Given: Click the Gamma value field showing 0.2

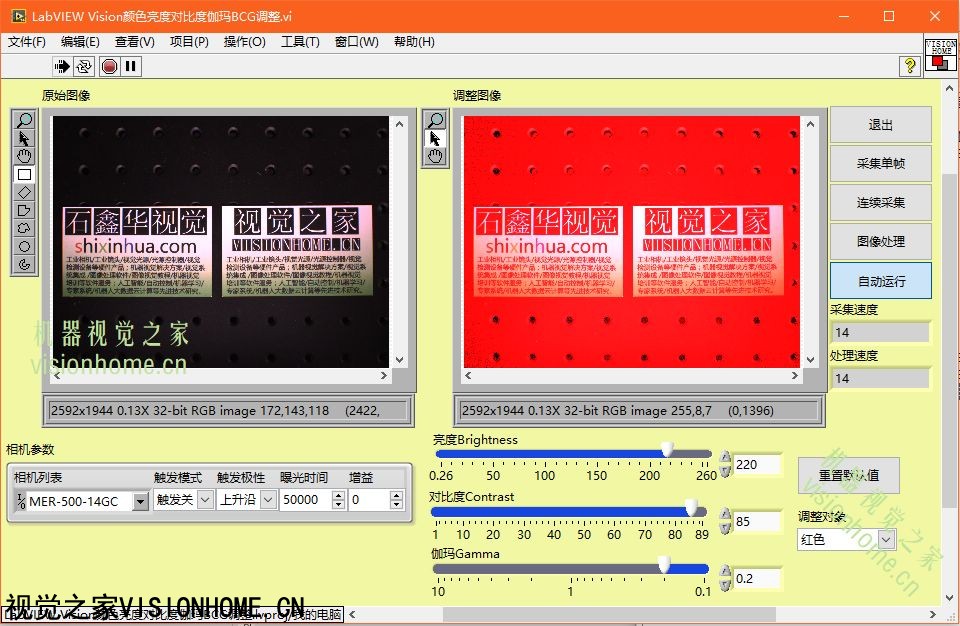Looking at the screenshot, I should coord(757,578).
